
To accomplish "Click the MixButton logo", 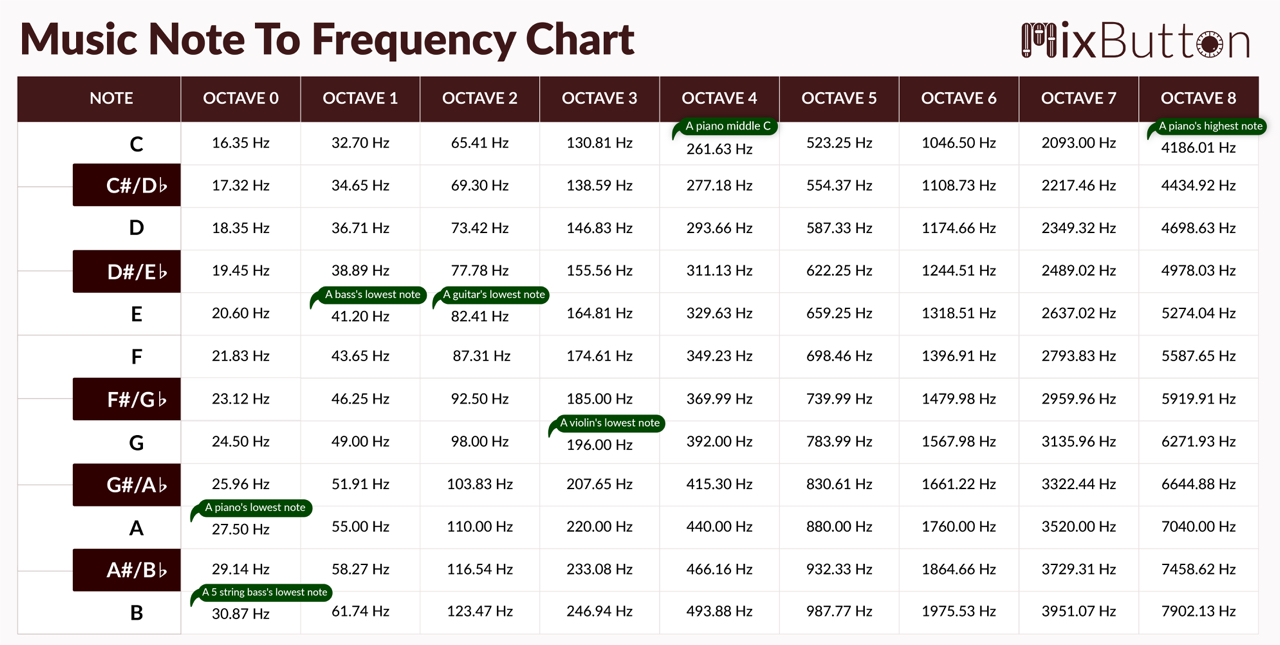I will pyautogui.click(x=1135, y=41).
